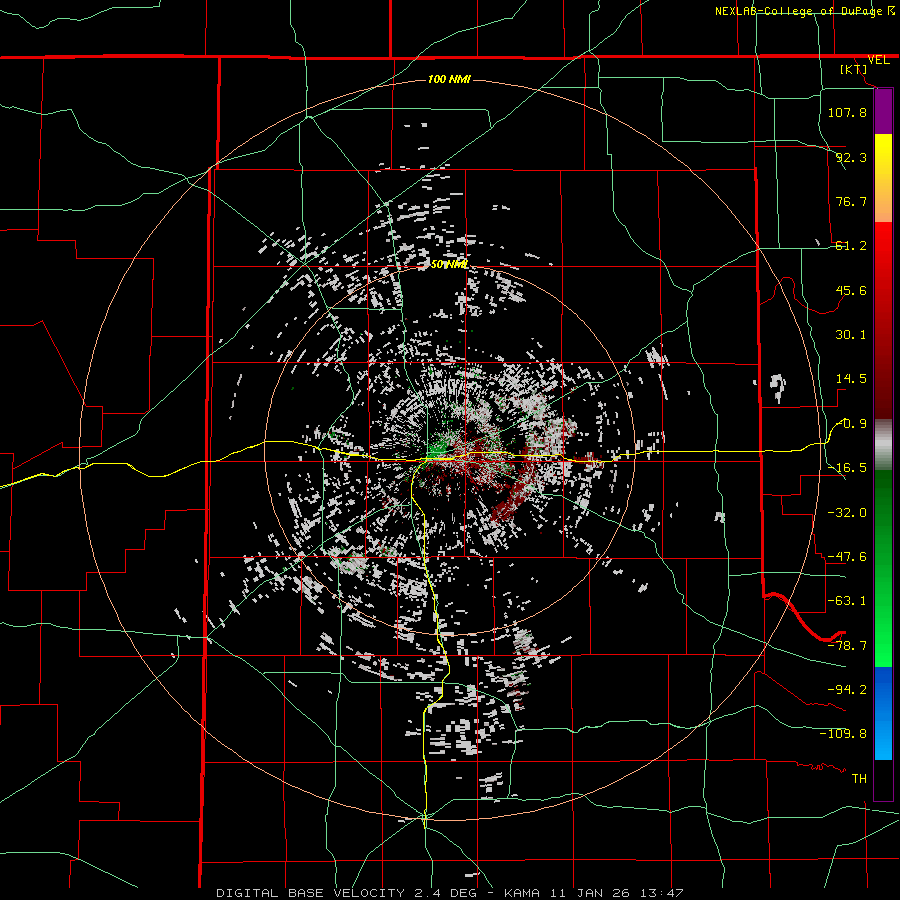Click the TH legend label
Screen dimensions: 900x900
[859, 779]
